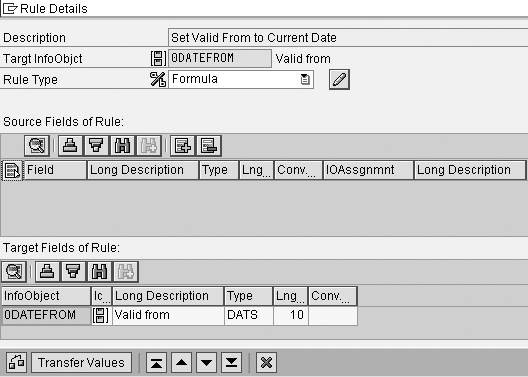Select the 0DATEFROM row in target table

[x=179, y=315]
